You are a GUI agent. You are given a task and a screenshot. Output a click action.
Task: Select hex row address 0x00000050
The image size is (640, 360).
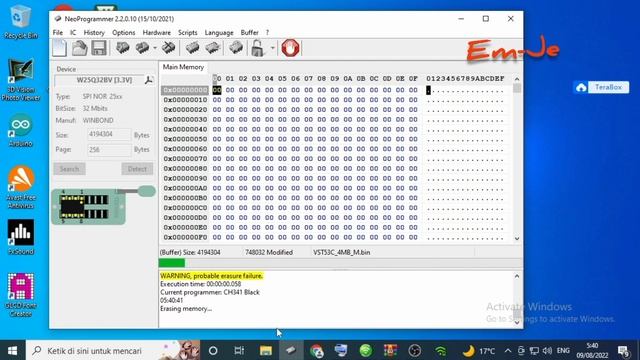click(x=185, y=139)
